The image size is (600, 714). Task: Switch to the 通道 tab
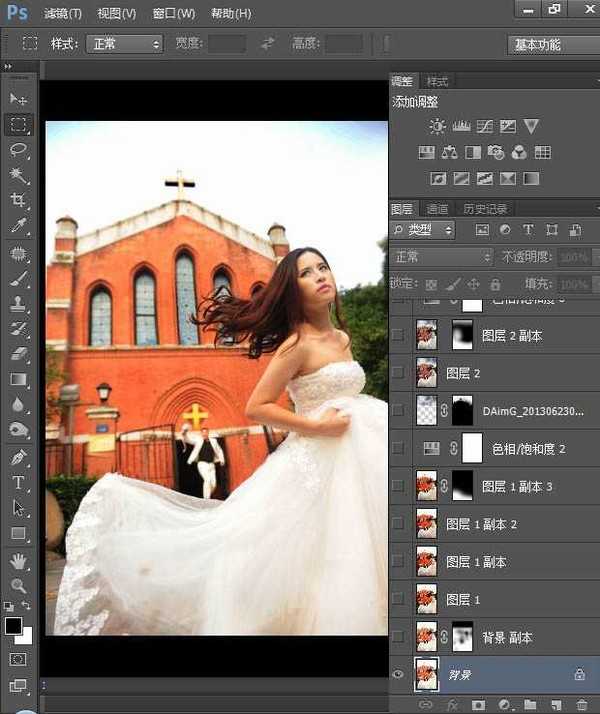point(437,209)
